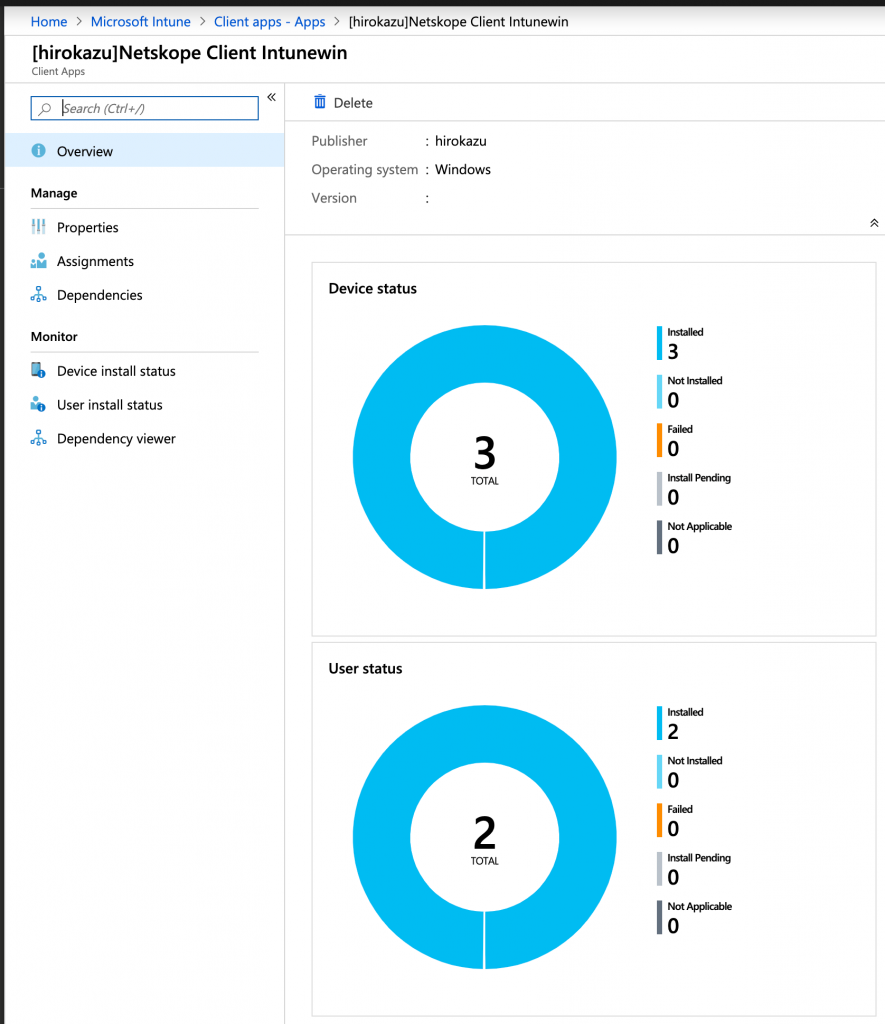Click the Operating system value Windows
The image size is (885, 1024).
(463, 170)
